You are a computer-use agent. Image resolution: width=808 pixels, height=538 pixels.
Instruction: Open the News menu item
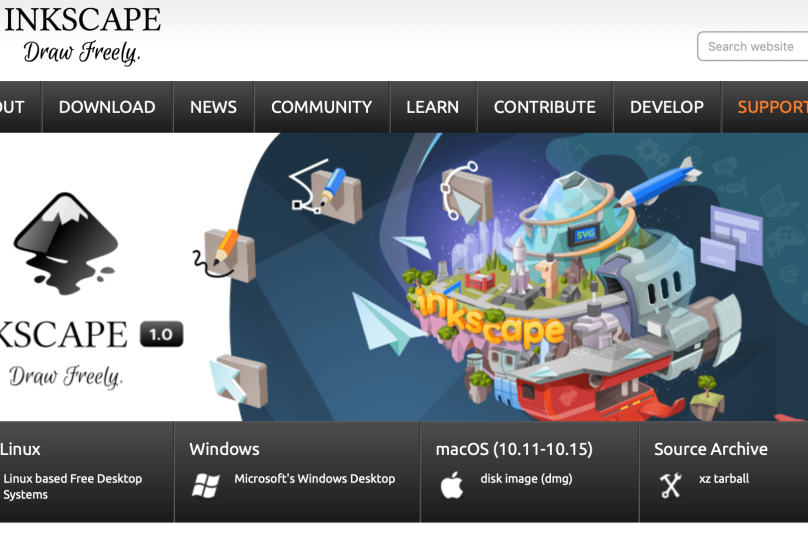[x=213, y=107]
